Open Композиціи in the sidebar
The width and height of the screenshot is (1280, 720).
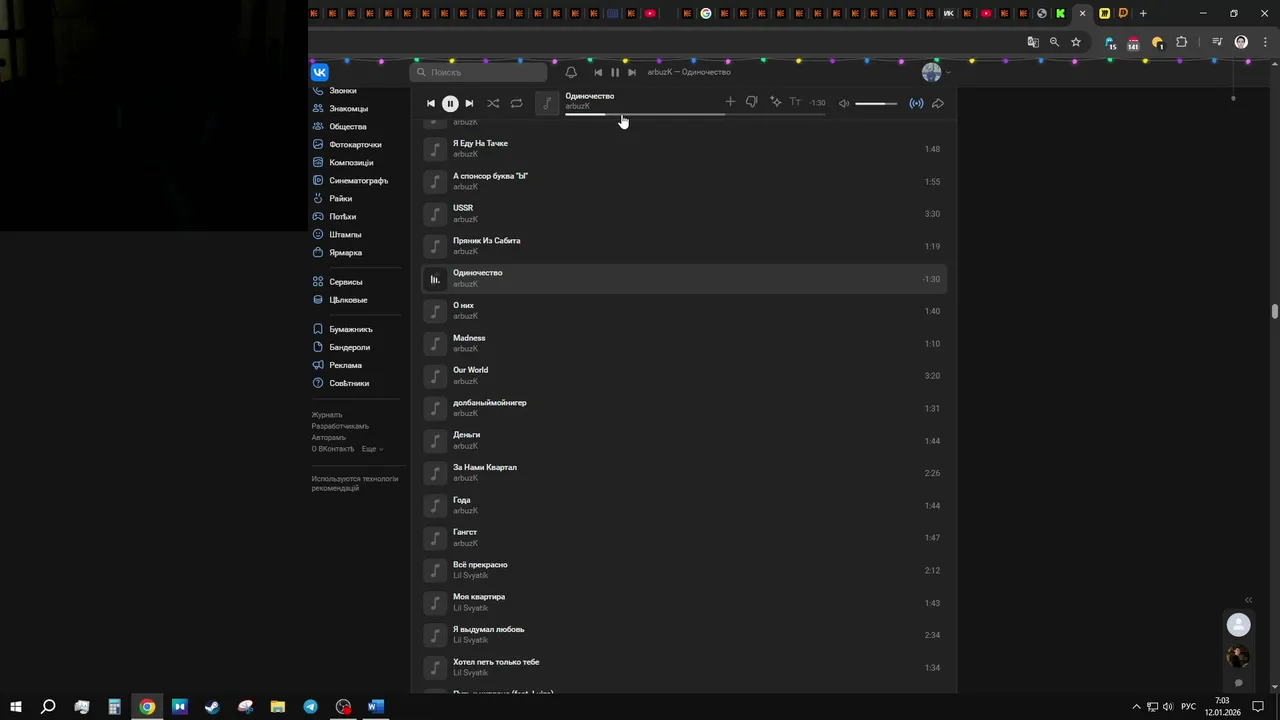point(351,163)
